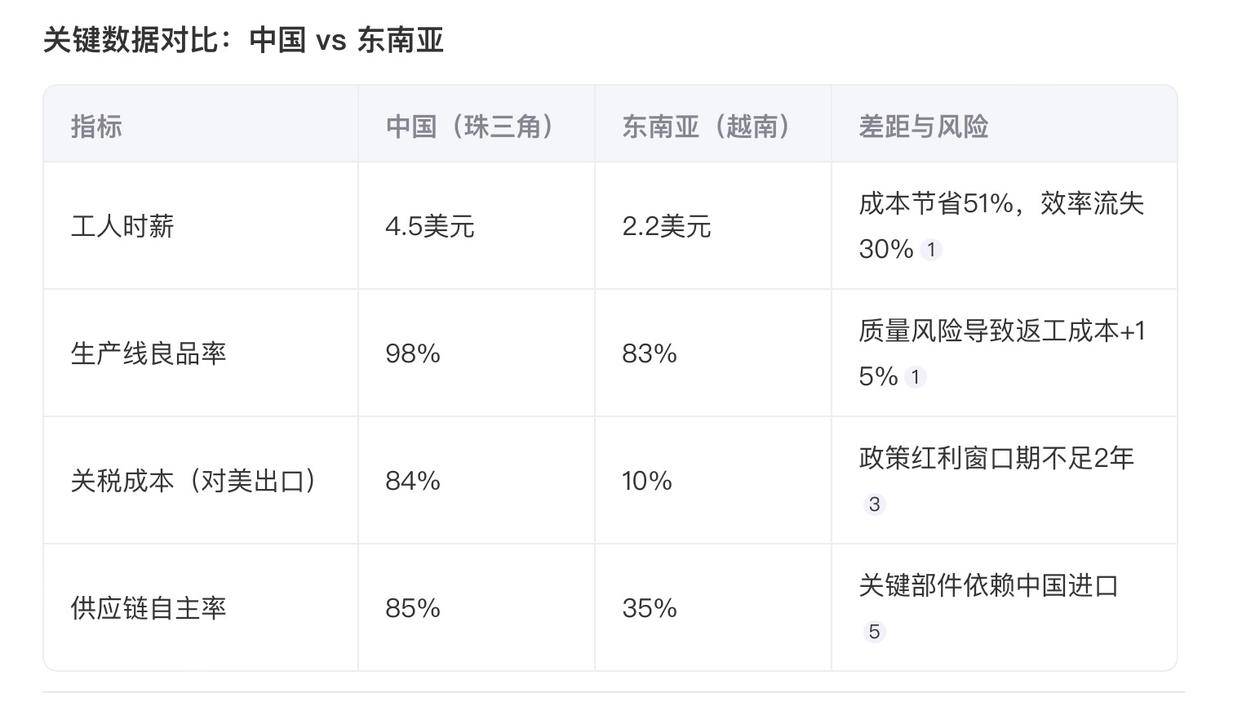Click the 东南亚（越南）column header

tap(707, 126)
